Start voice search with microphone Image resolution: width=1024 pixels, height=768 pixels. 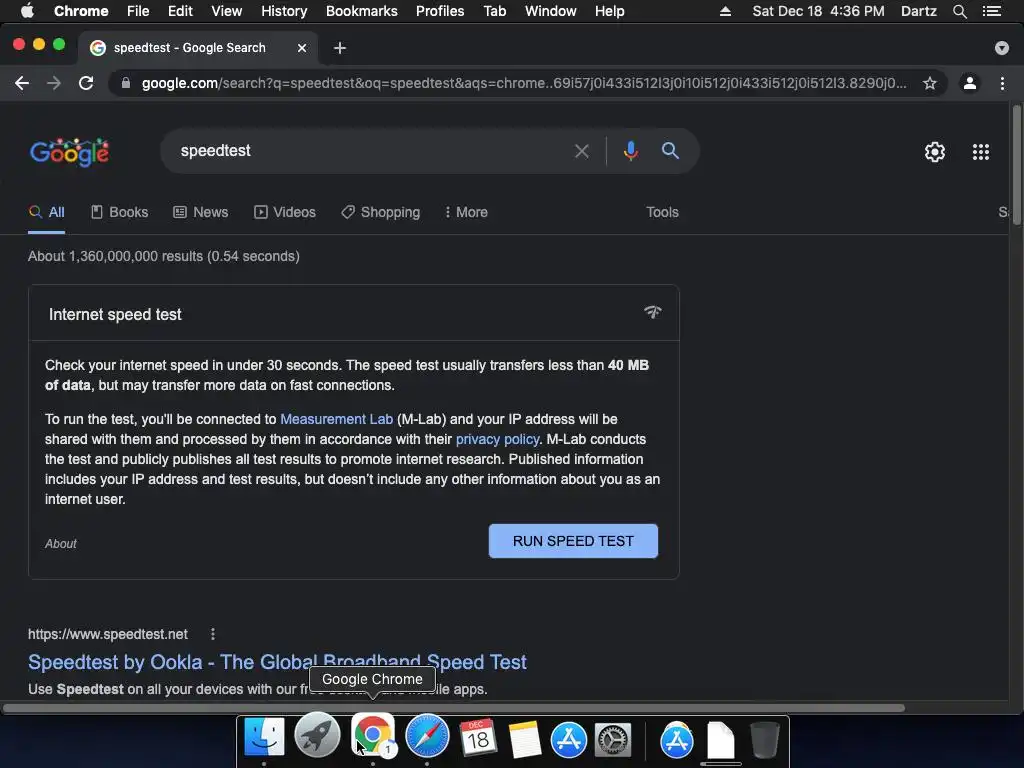pyautogui.click(x=630, y=151)
